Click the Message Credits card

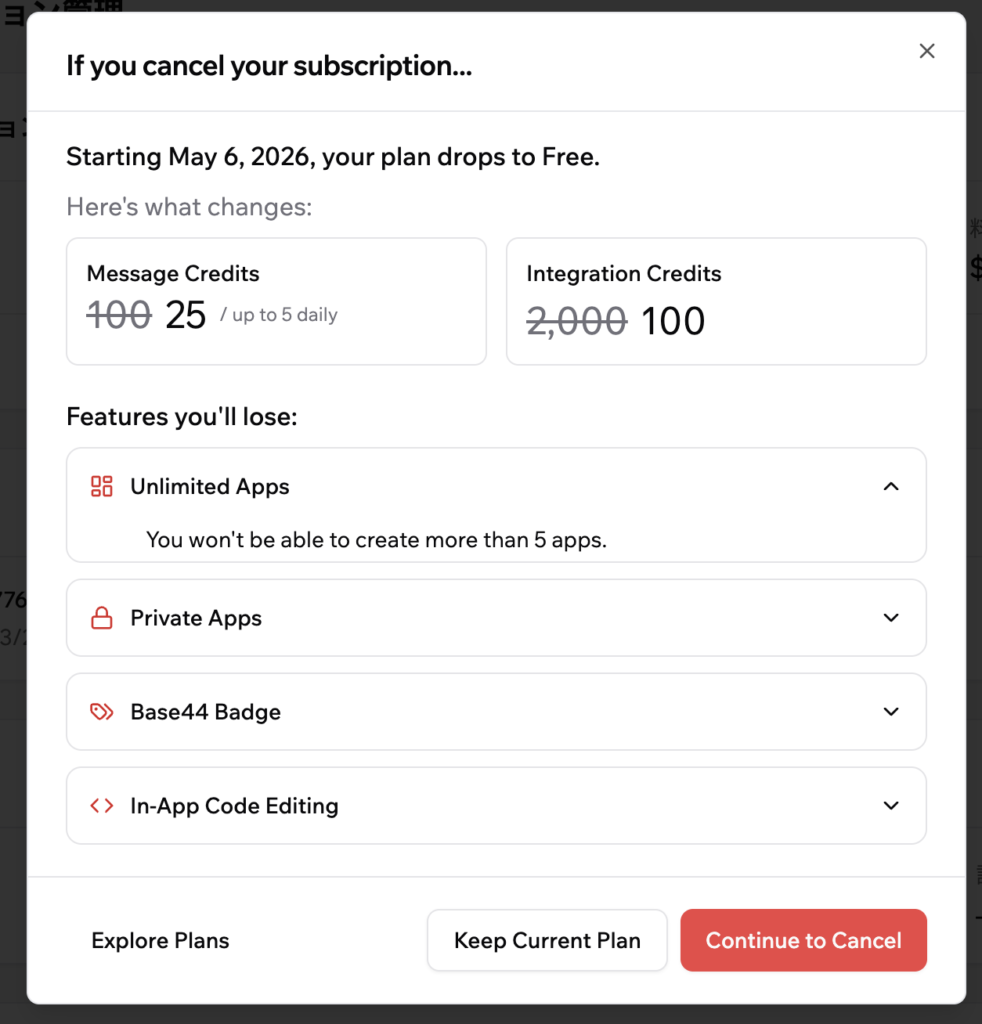tap(276, 301)
